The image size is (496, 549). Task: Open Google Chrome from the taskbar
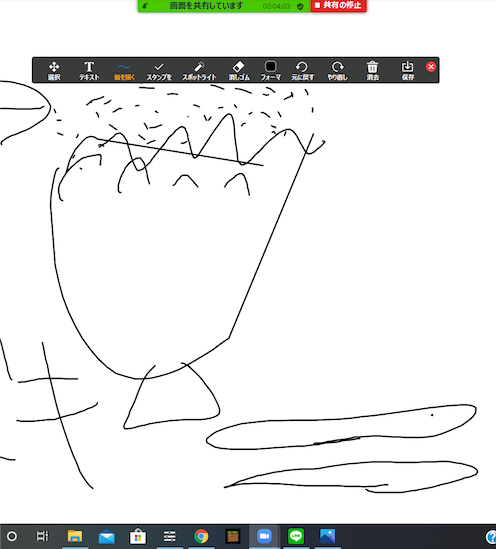201,536
